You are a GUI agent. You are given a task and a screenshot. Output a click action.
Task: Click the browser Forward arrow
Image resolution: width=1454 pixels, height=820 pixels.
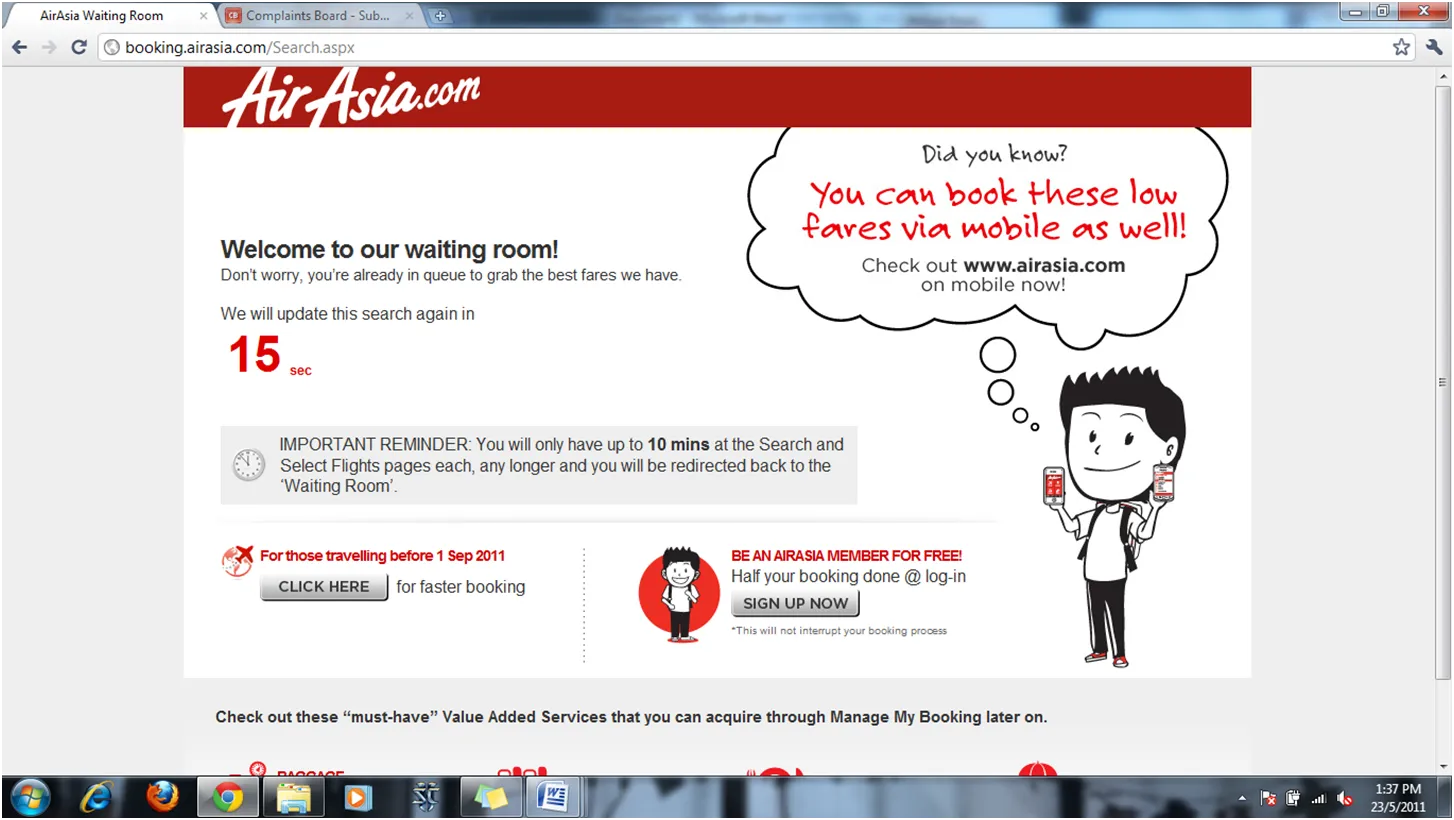(49, 47)
